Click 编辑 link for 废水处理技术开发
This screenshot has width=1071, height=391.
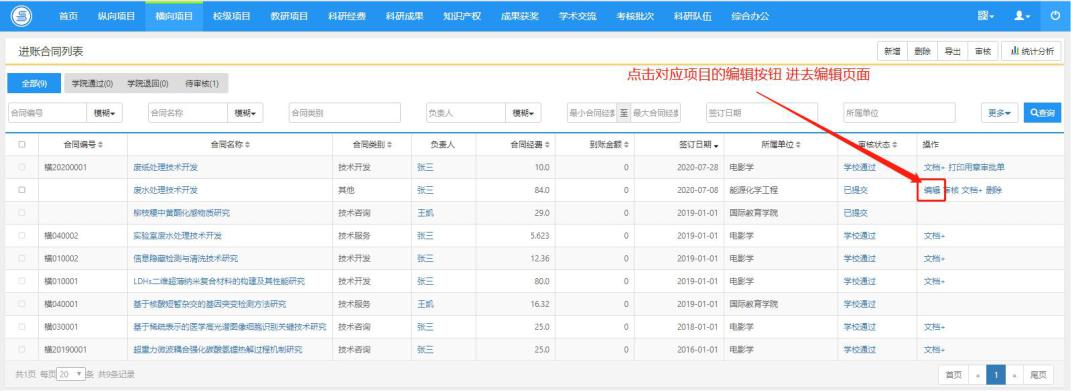click(932, 190)
